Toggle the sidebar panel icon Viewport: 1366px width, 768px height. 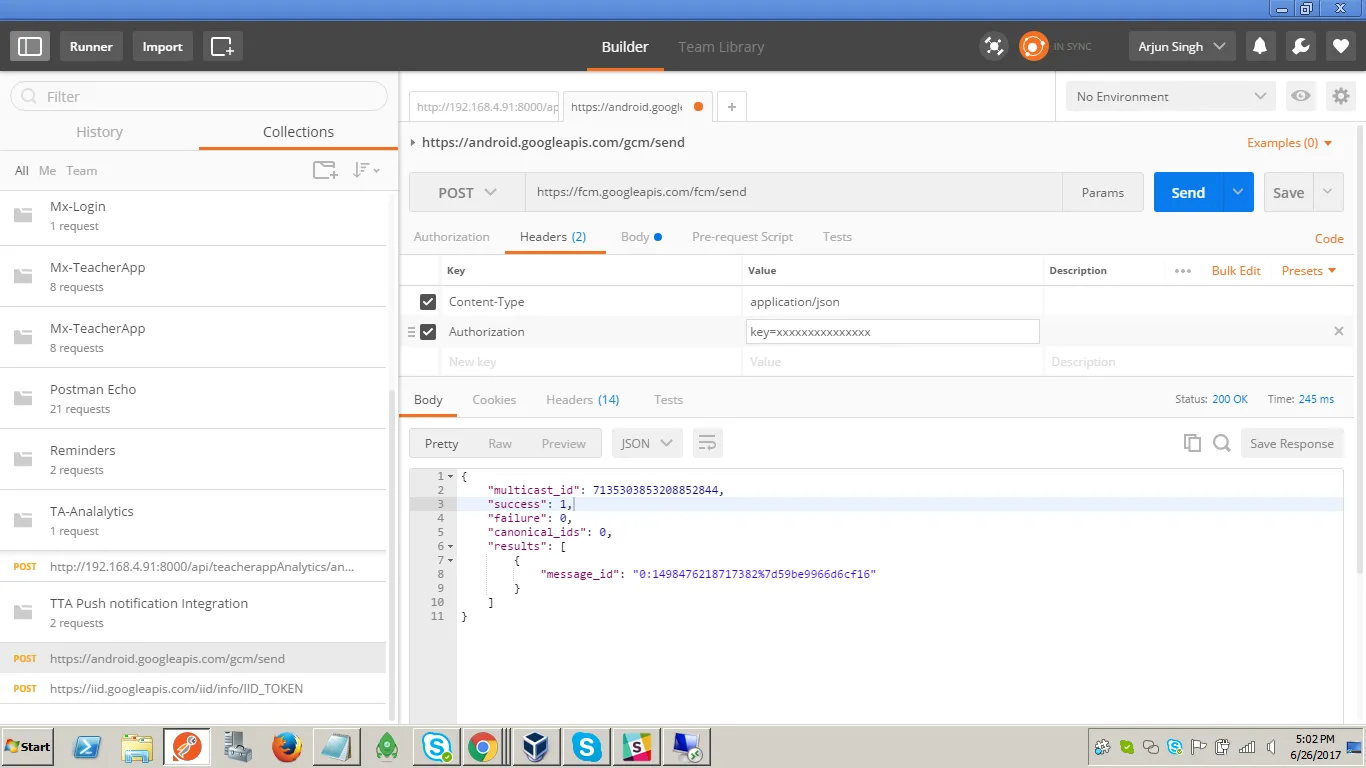[x=30, y=46]
